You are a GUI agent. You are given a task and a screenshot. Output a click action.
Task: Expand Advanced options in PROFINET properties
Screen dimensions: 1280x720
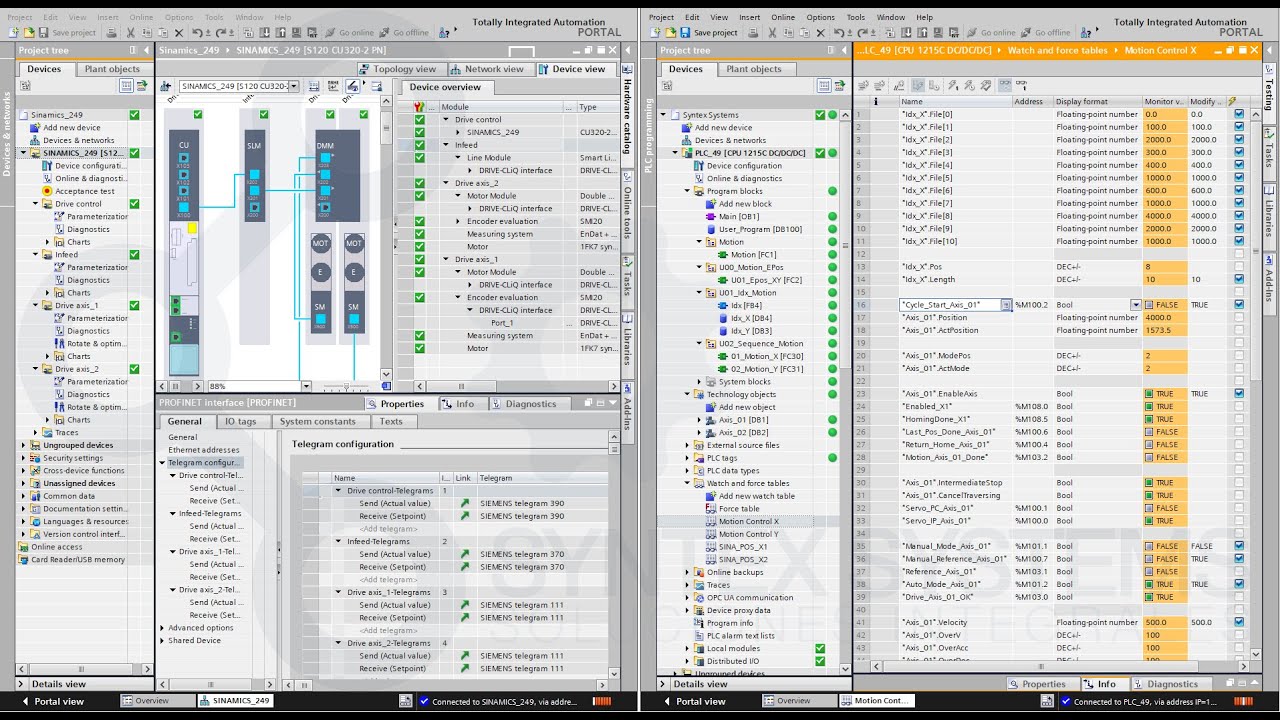163,628
